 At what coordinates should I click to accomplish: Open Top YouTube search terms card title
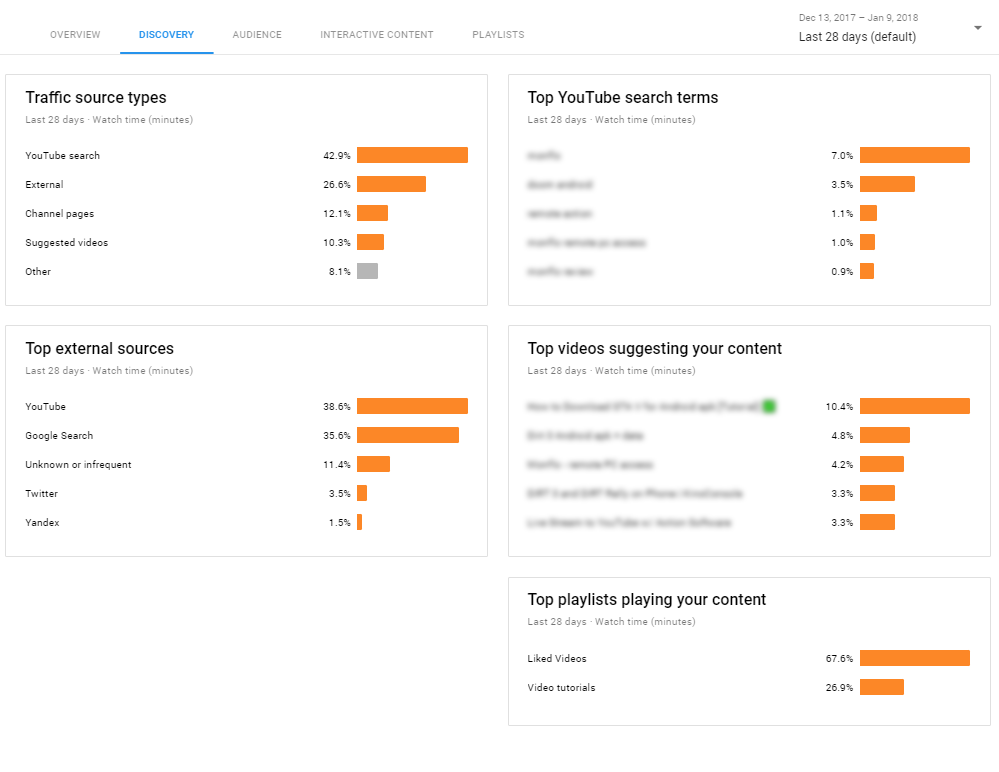[622, 97]
